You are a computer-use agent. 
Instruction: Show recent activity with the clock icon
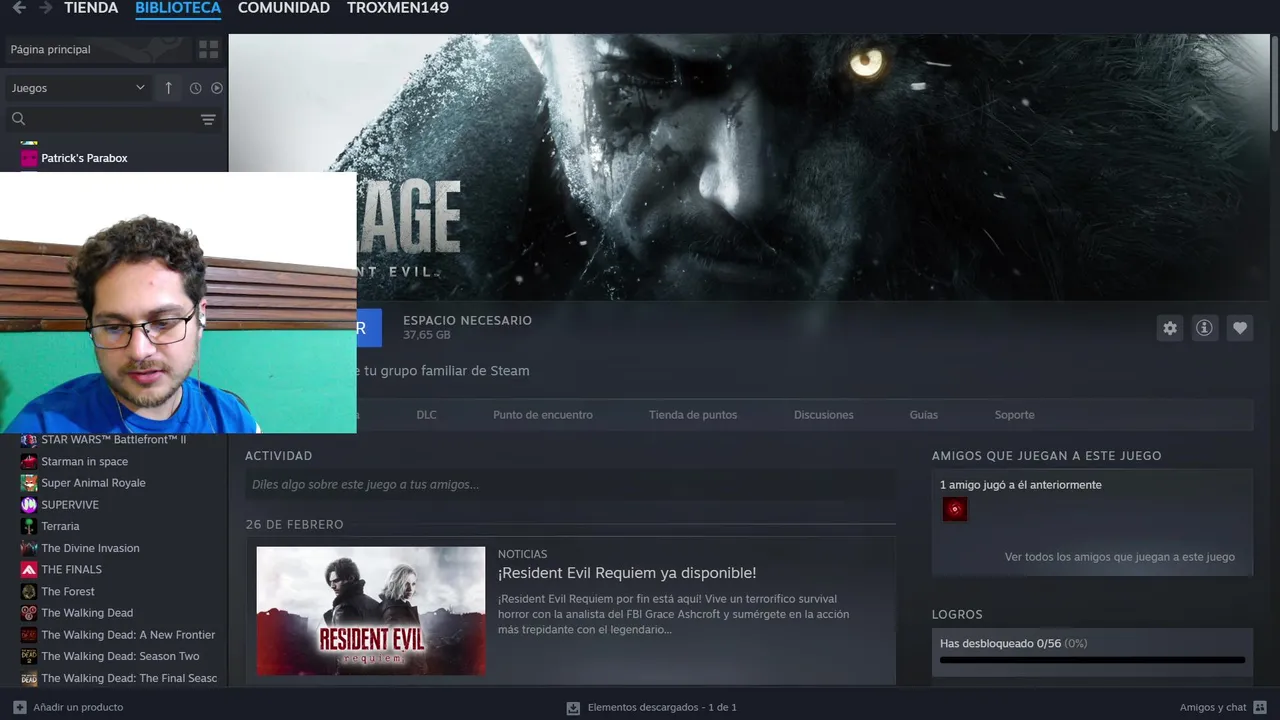click(195, 88)
